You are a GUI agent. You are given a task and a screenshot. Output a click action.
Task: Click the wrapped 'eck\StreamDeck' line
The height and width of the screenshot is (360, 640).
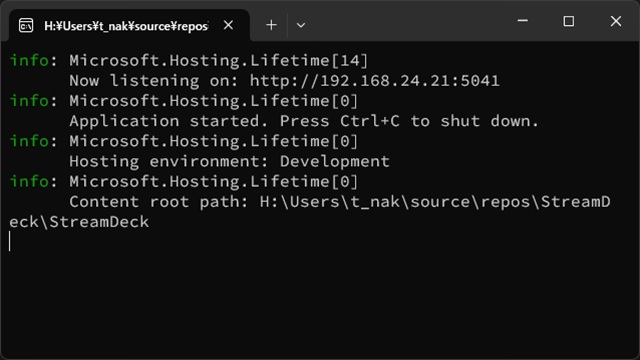click(79, 222)
